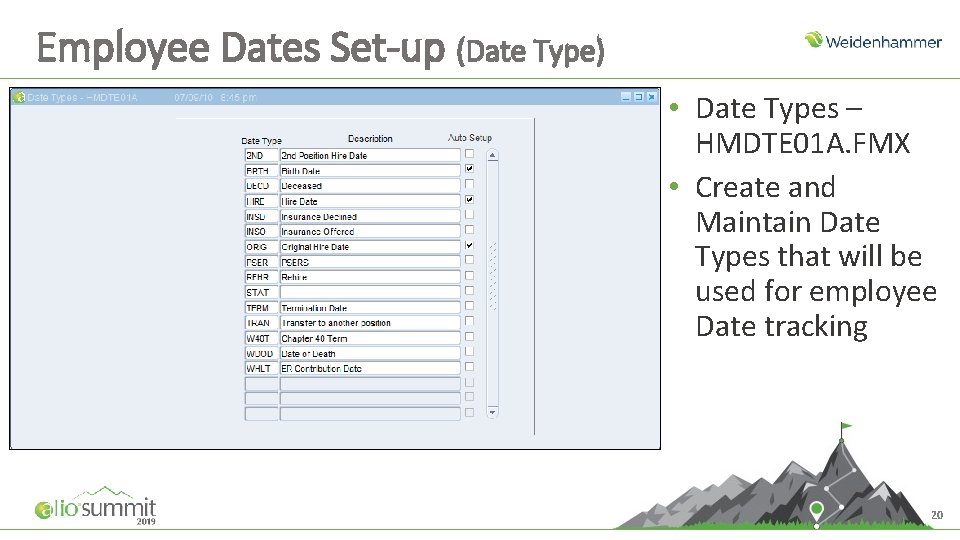
Task: Select the WHLT date type field
Action: point(261,368)
